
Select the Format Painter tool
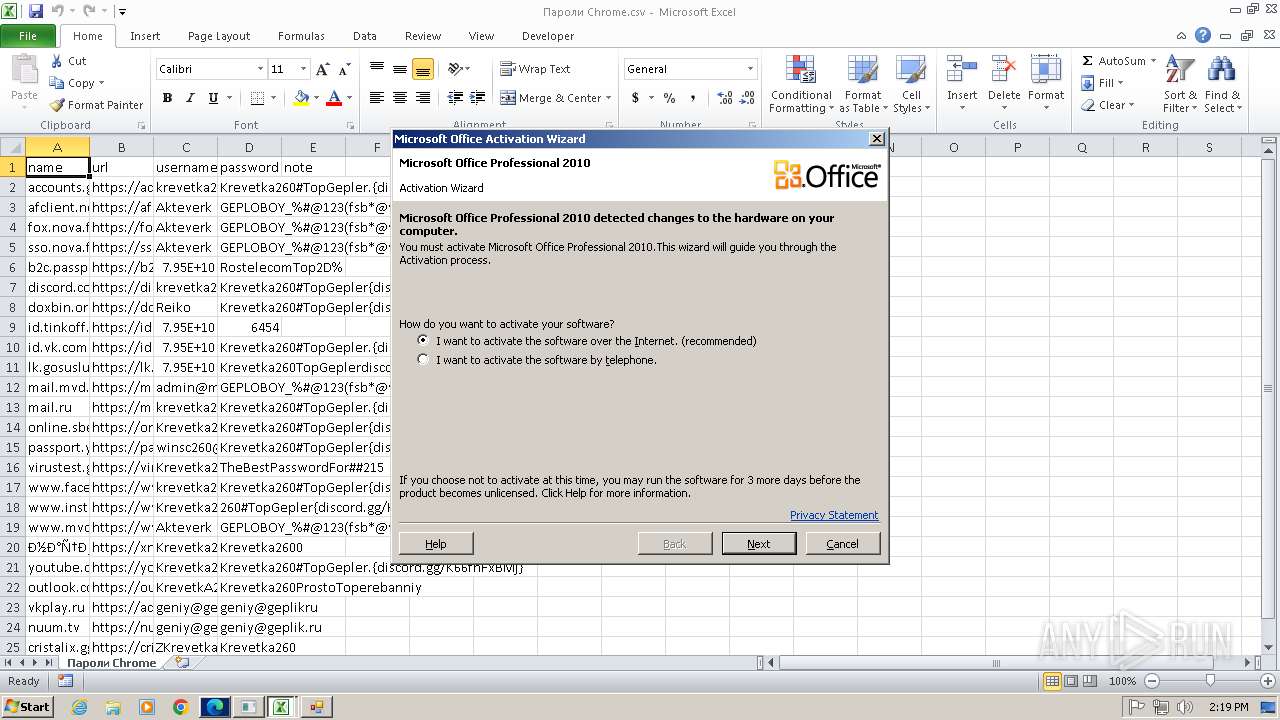click(97, 105)
